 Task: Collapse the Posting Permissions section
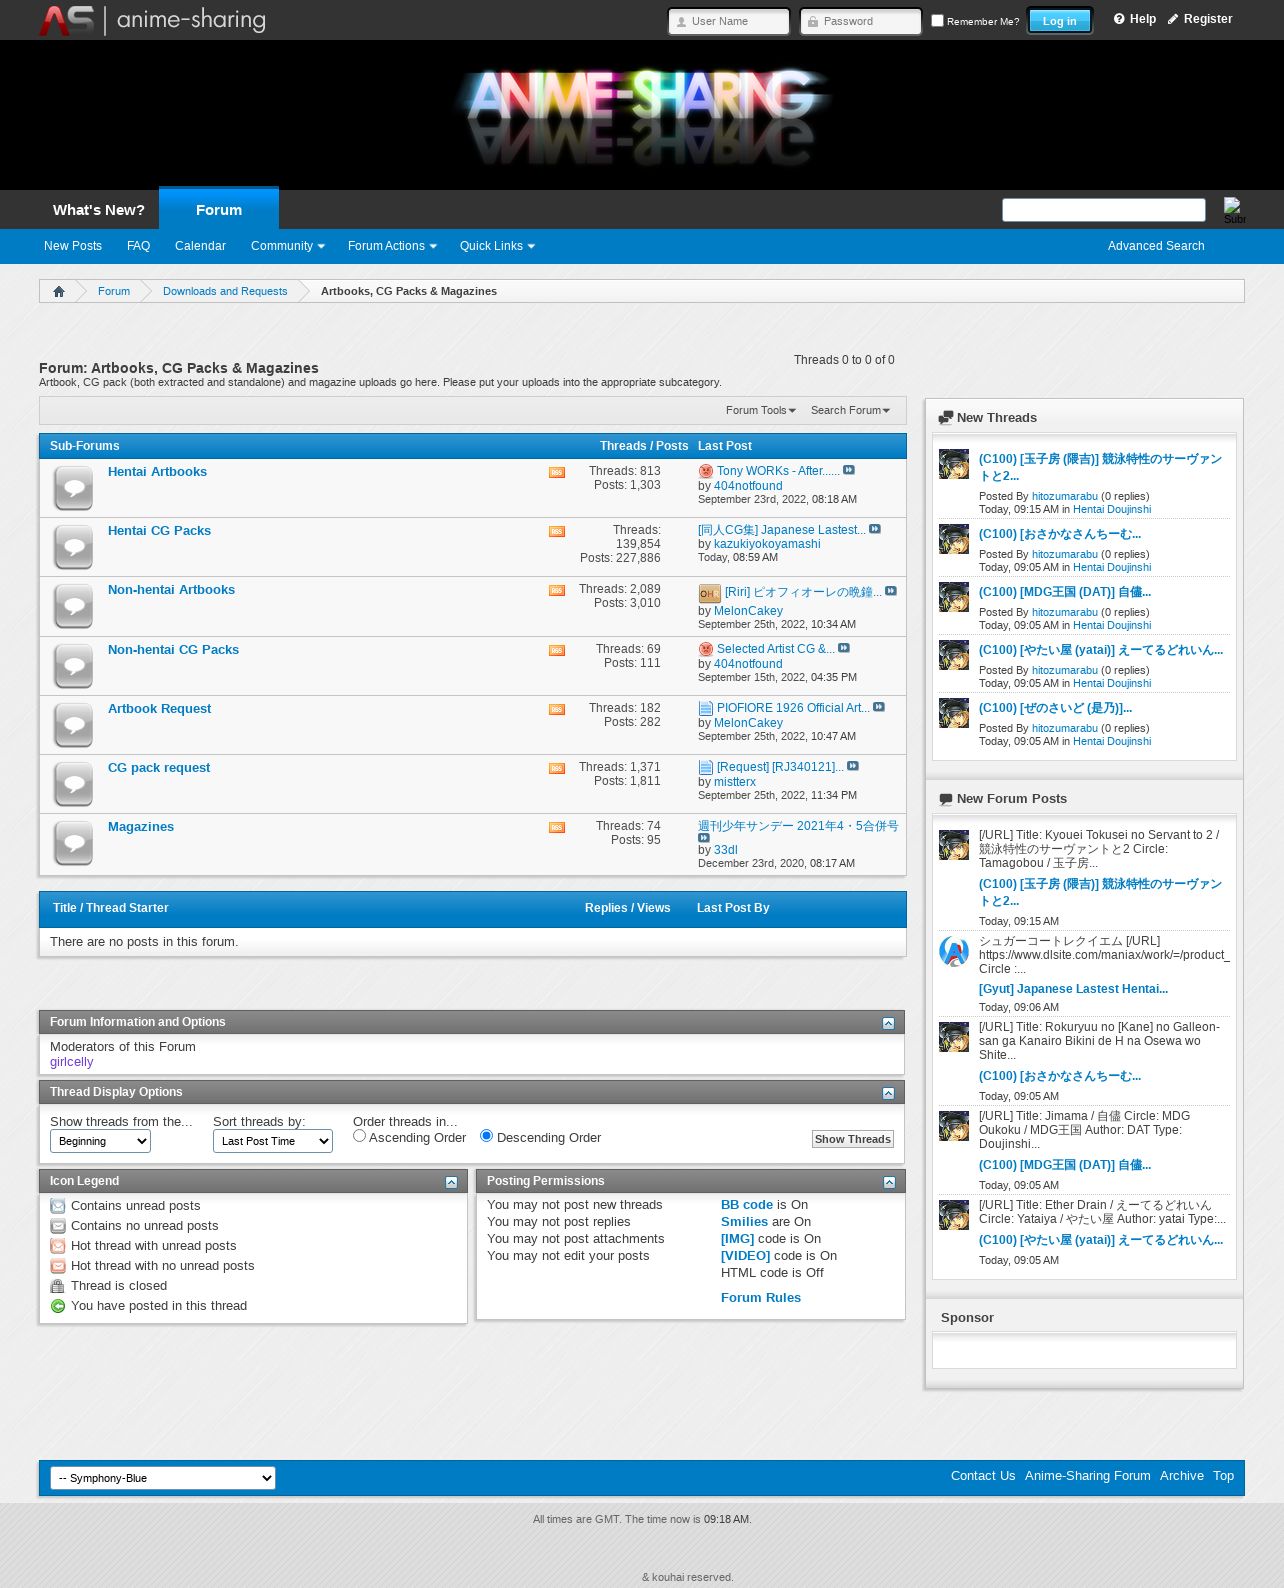coord(889,1182)
